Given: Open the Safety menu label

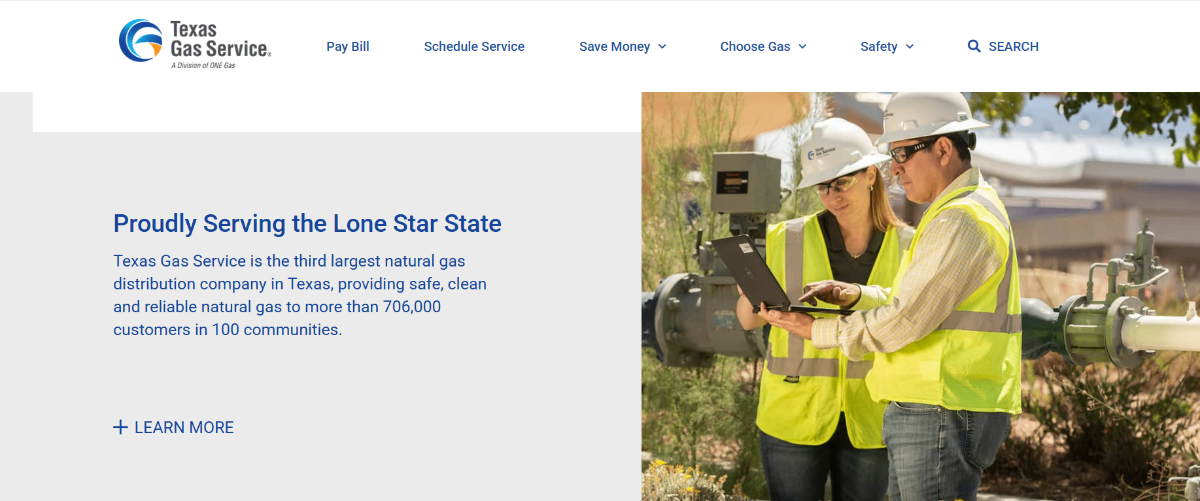Looking at the screenshot, I should (878, 47).
